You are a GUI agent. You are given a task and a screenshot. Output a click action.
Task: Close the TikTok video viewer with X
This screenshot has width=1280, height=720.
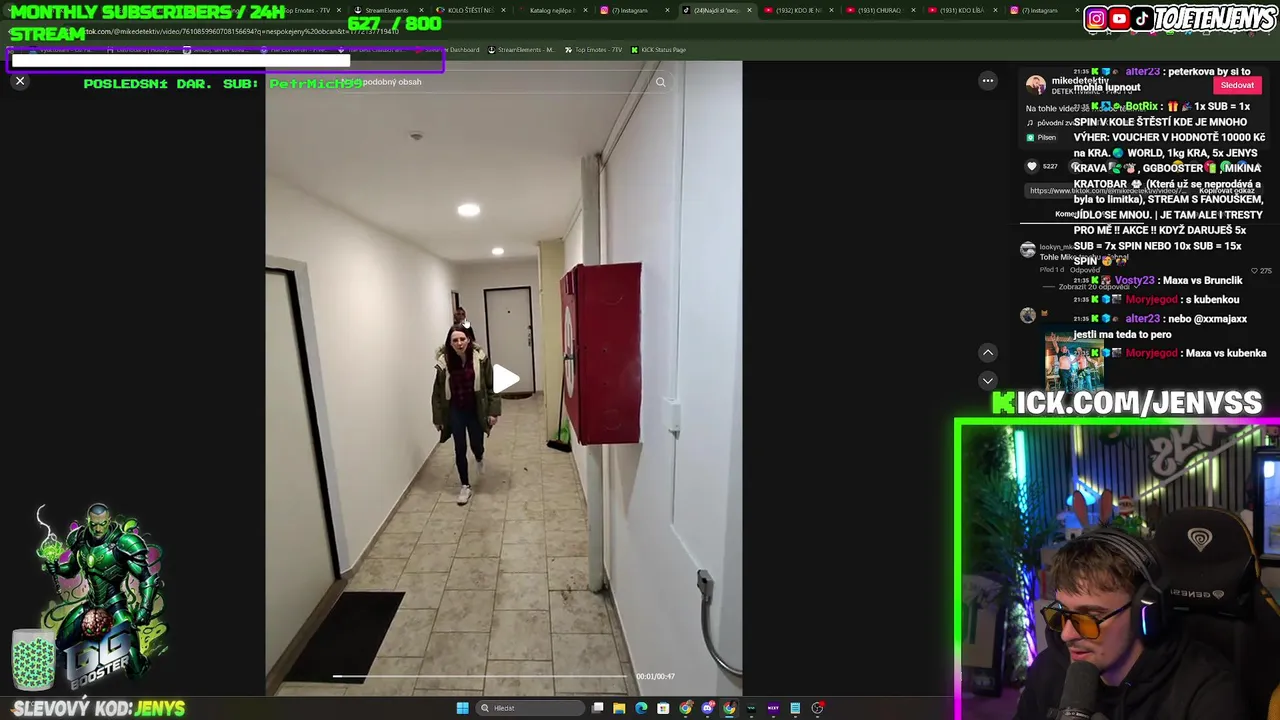point(20,81)
